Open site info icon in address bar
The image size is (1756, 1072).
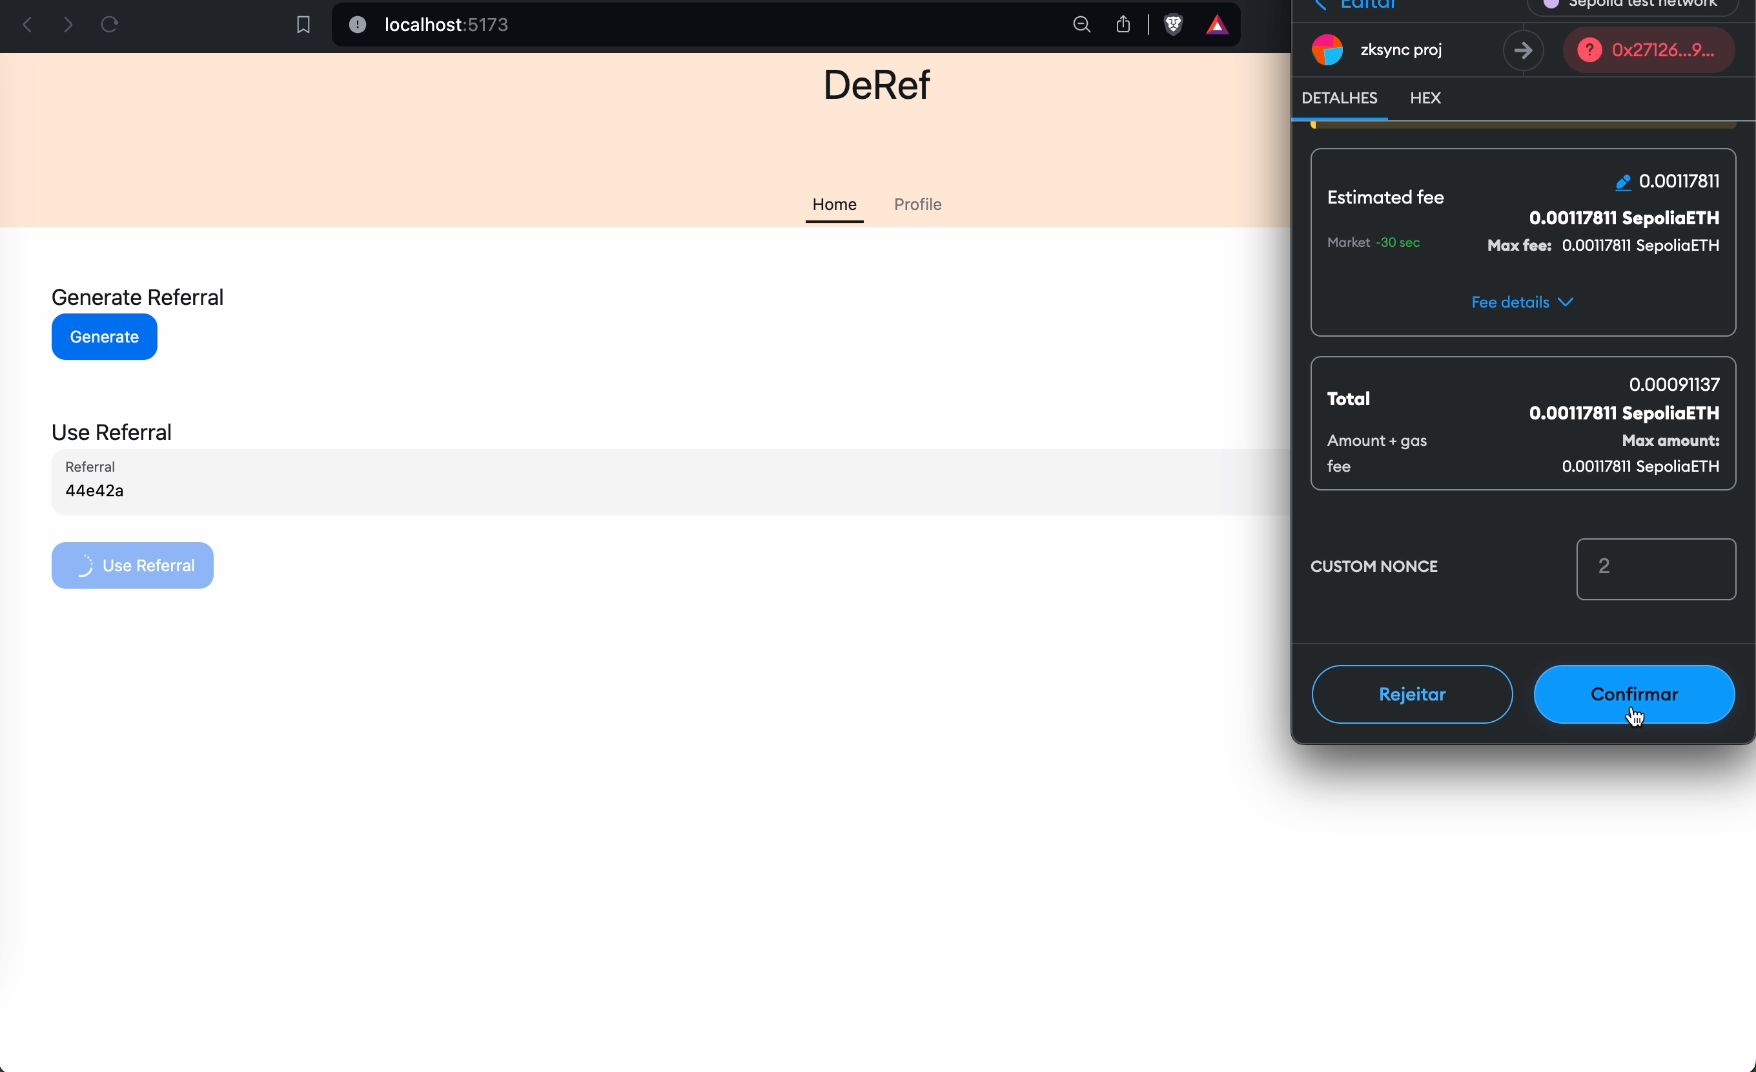pyautogui.click(x=357, y=25)
